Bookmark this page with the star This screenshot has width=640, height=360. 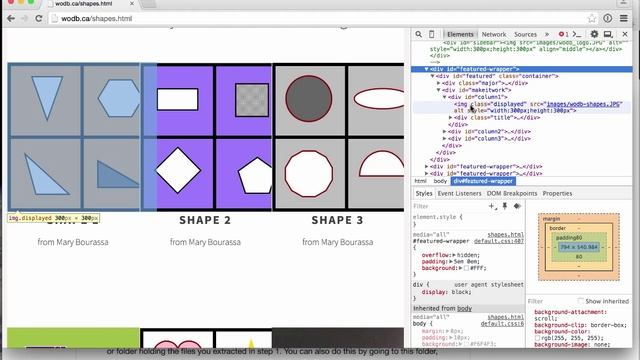coord(592,18)
